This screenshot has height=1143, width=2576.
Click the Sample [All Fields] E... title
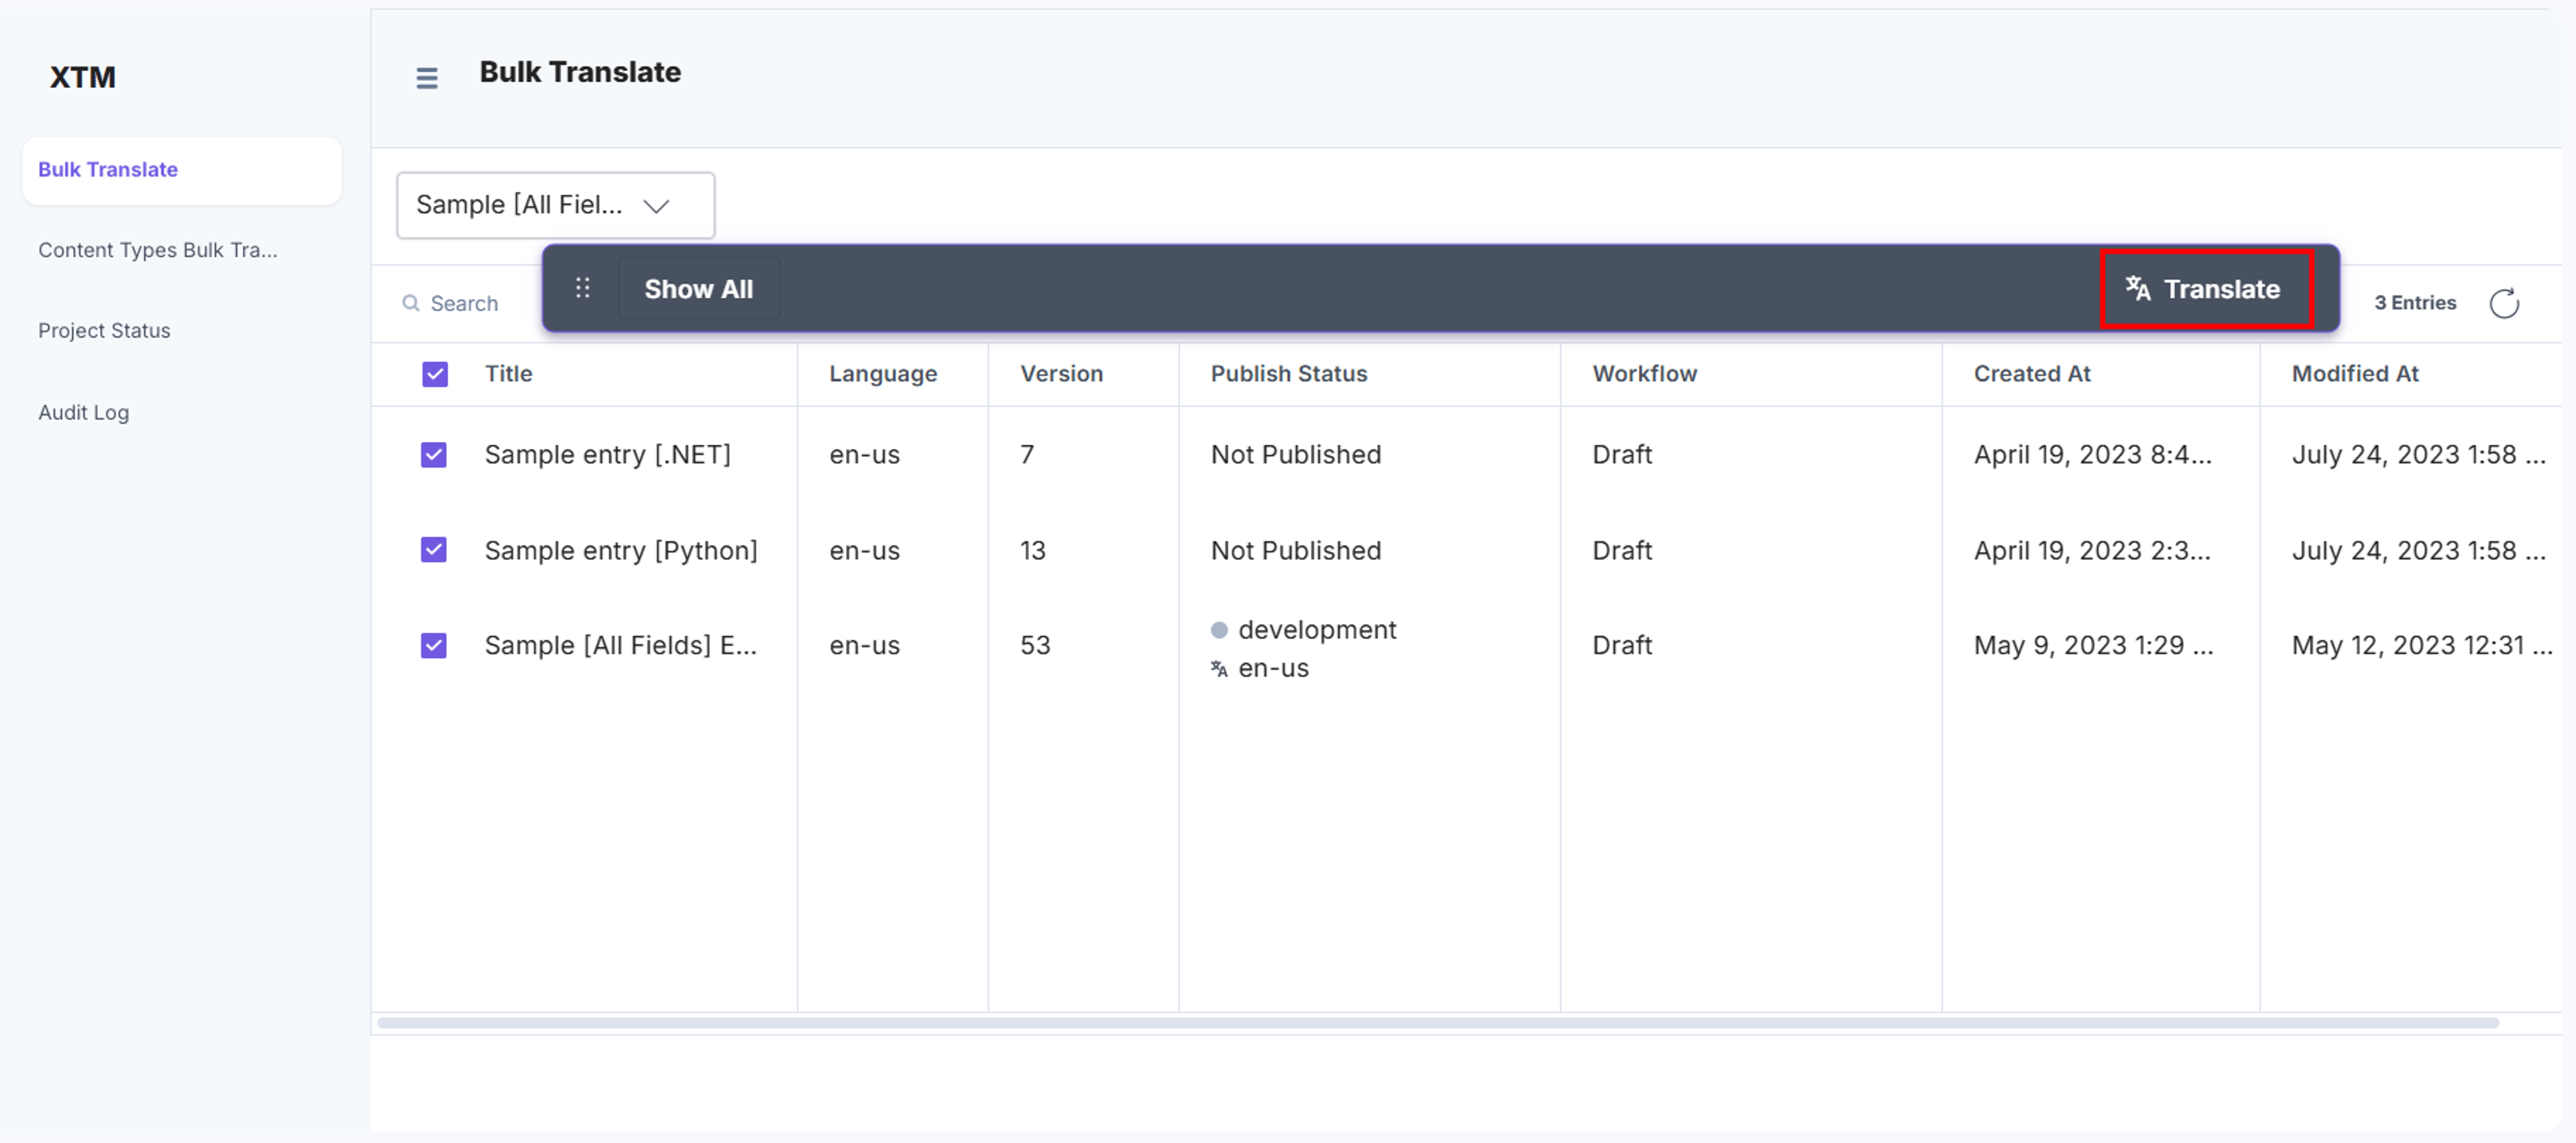(x=621, y=646)
